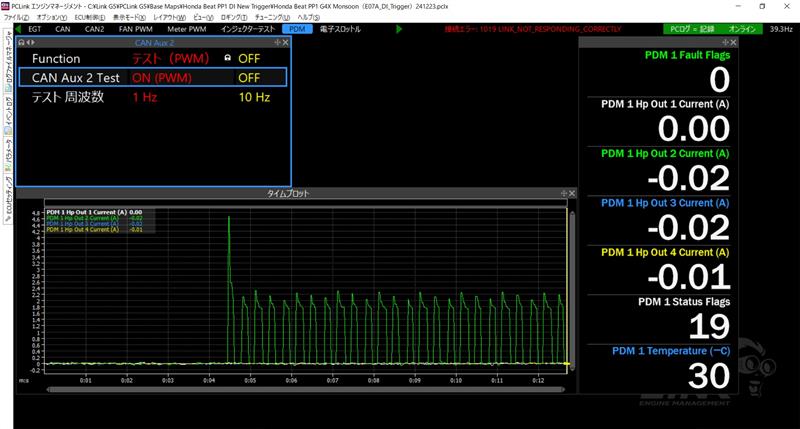This screenshot has height=429, width=800.
Task: Click the move icon in タイムプロット panel header
Action: (564, 193)
